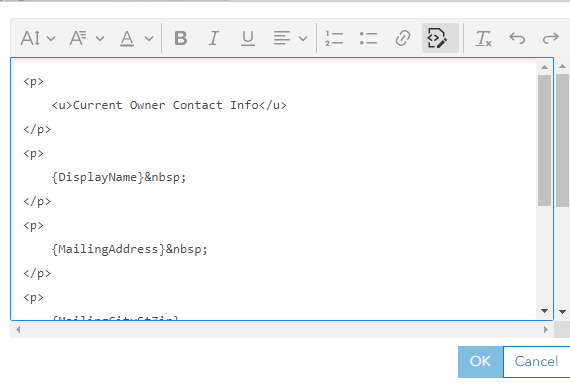Click the editor scroll up arrow
Viewport: 570px width, 389px height.
coord(544,67)
